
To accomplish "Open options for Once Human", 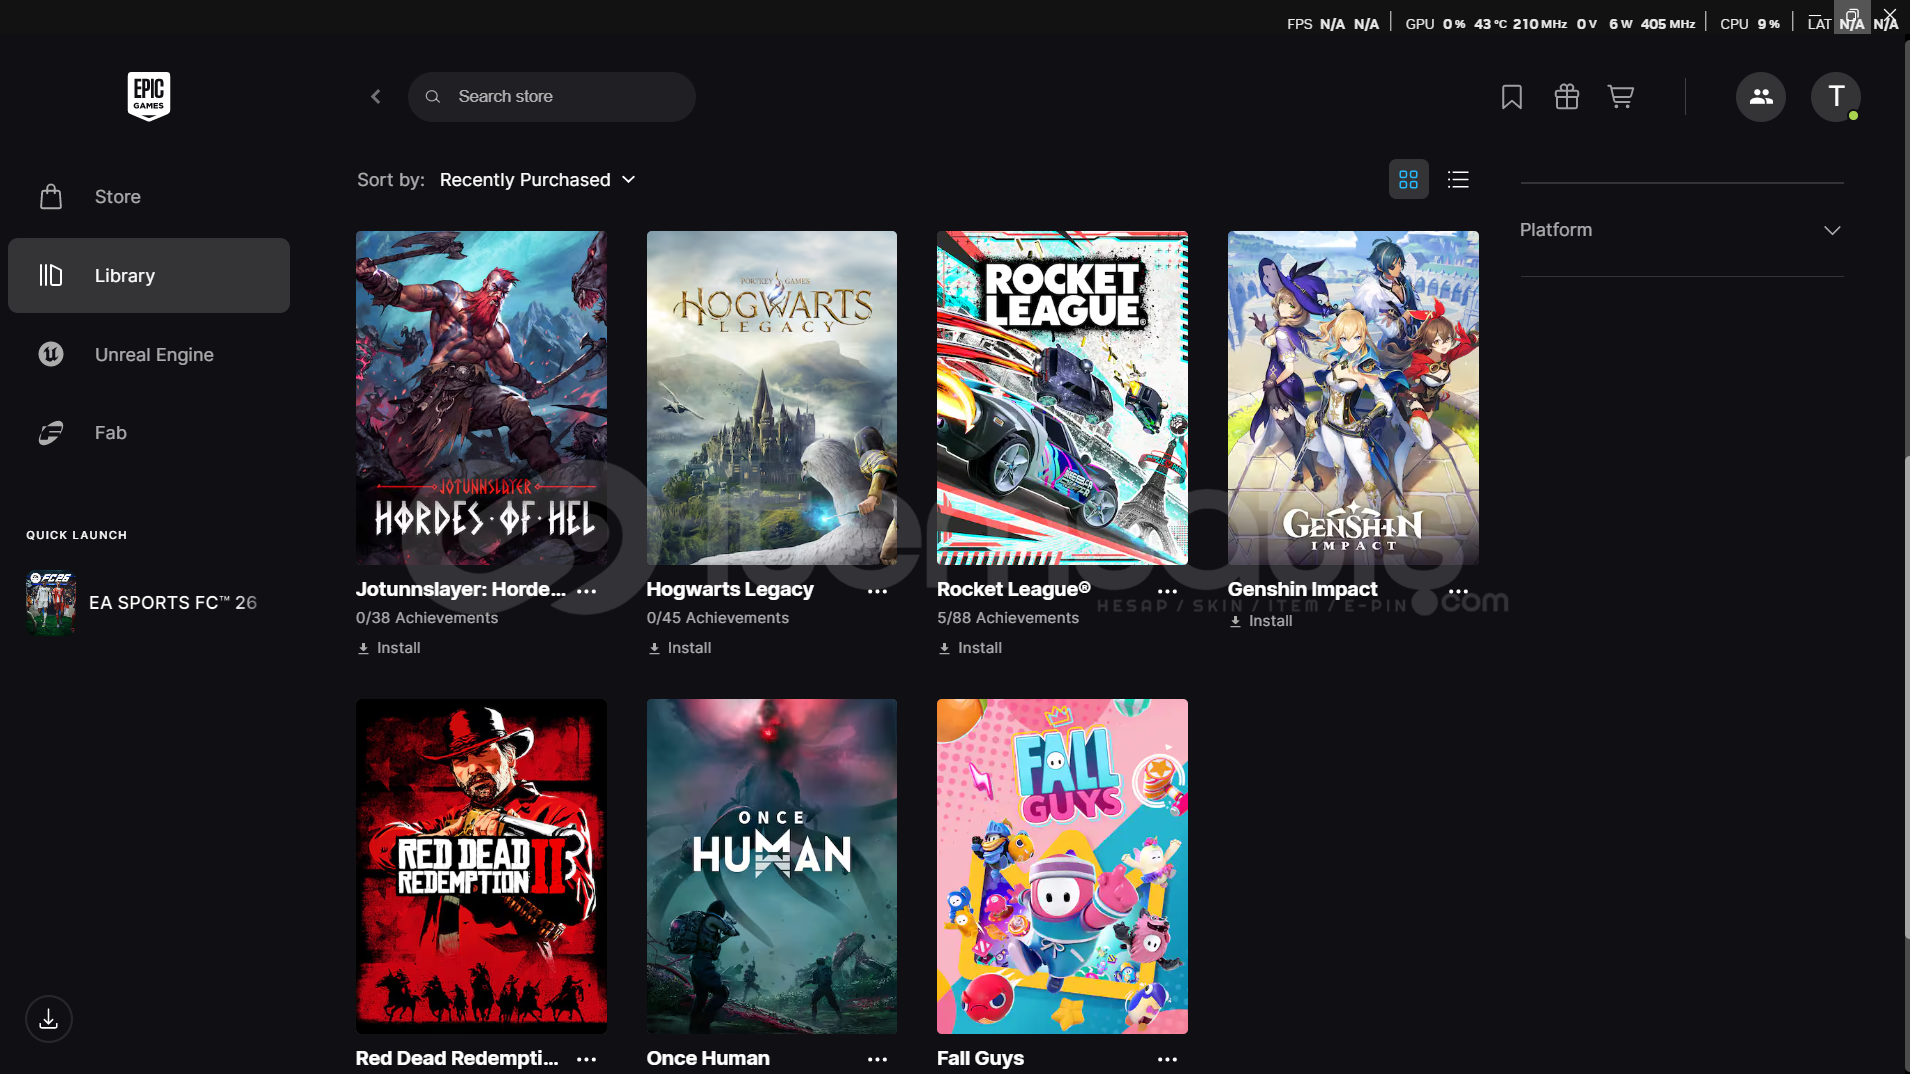I will 878,1059.
